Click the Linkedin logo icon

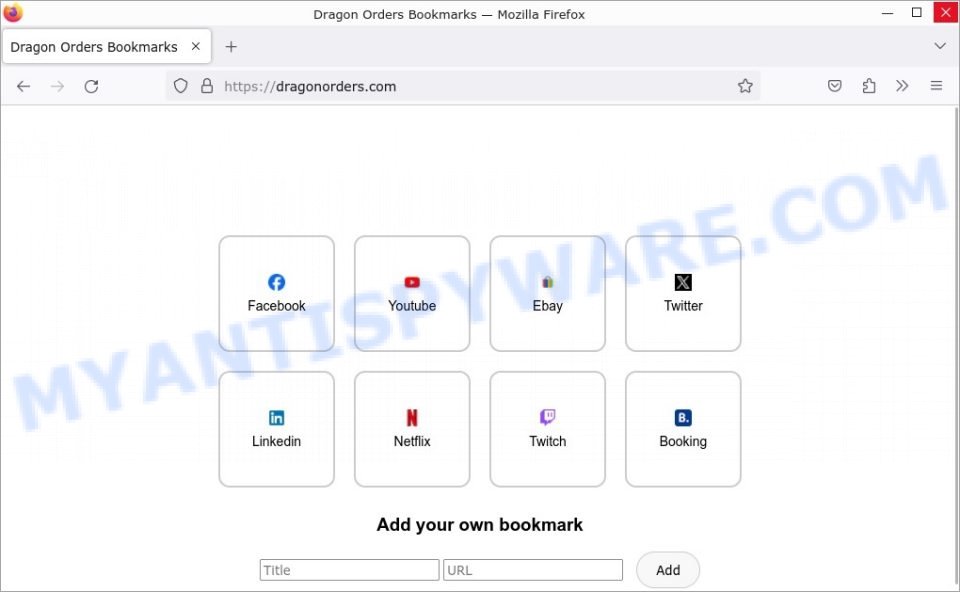[276, 418]
